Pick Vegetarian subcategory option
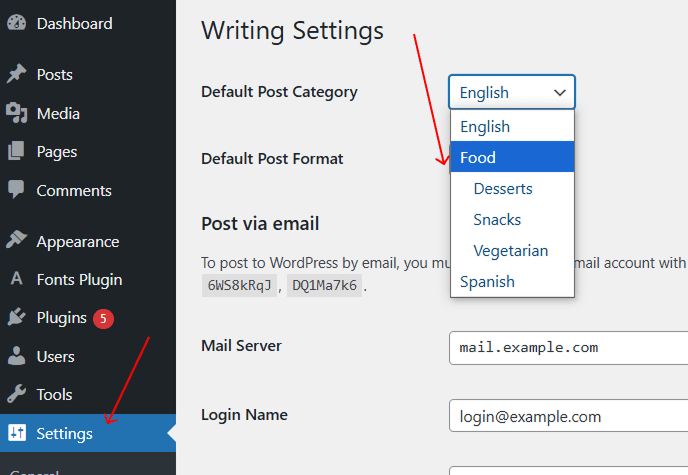Viewport: 688px width, 475px height. pos(512,250)
